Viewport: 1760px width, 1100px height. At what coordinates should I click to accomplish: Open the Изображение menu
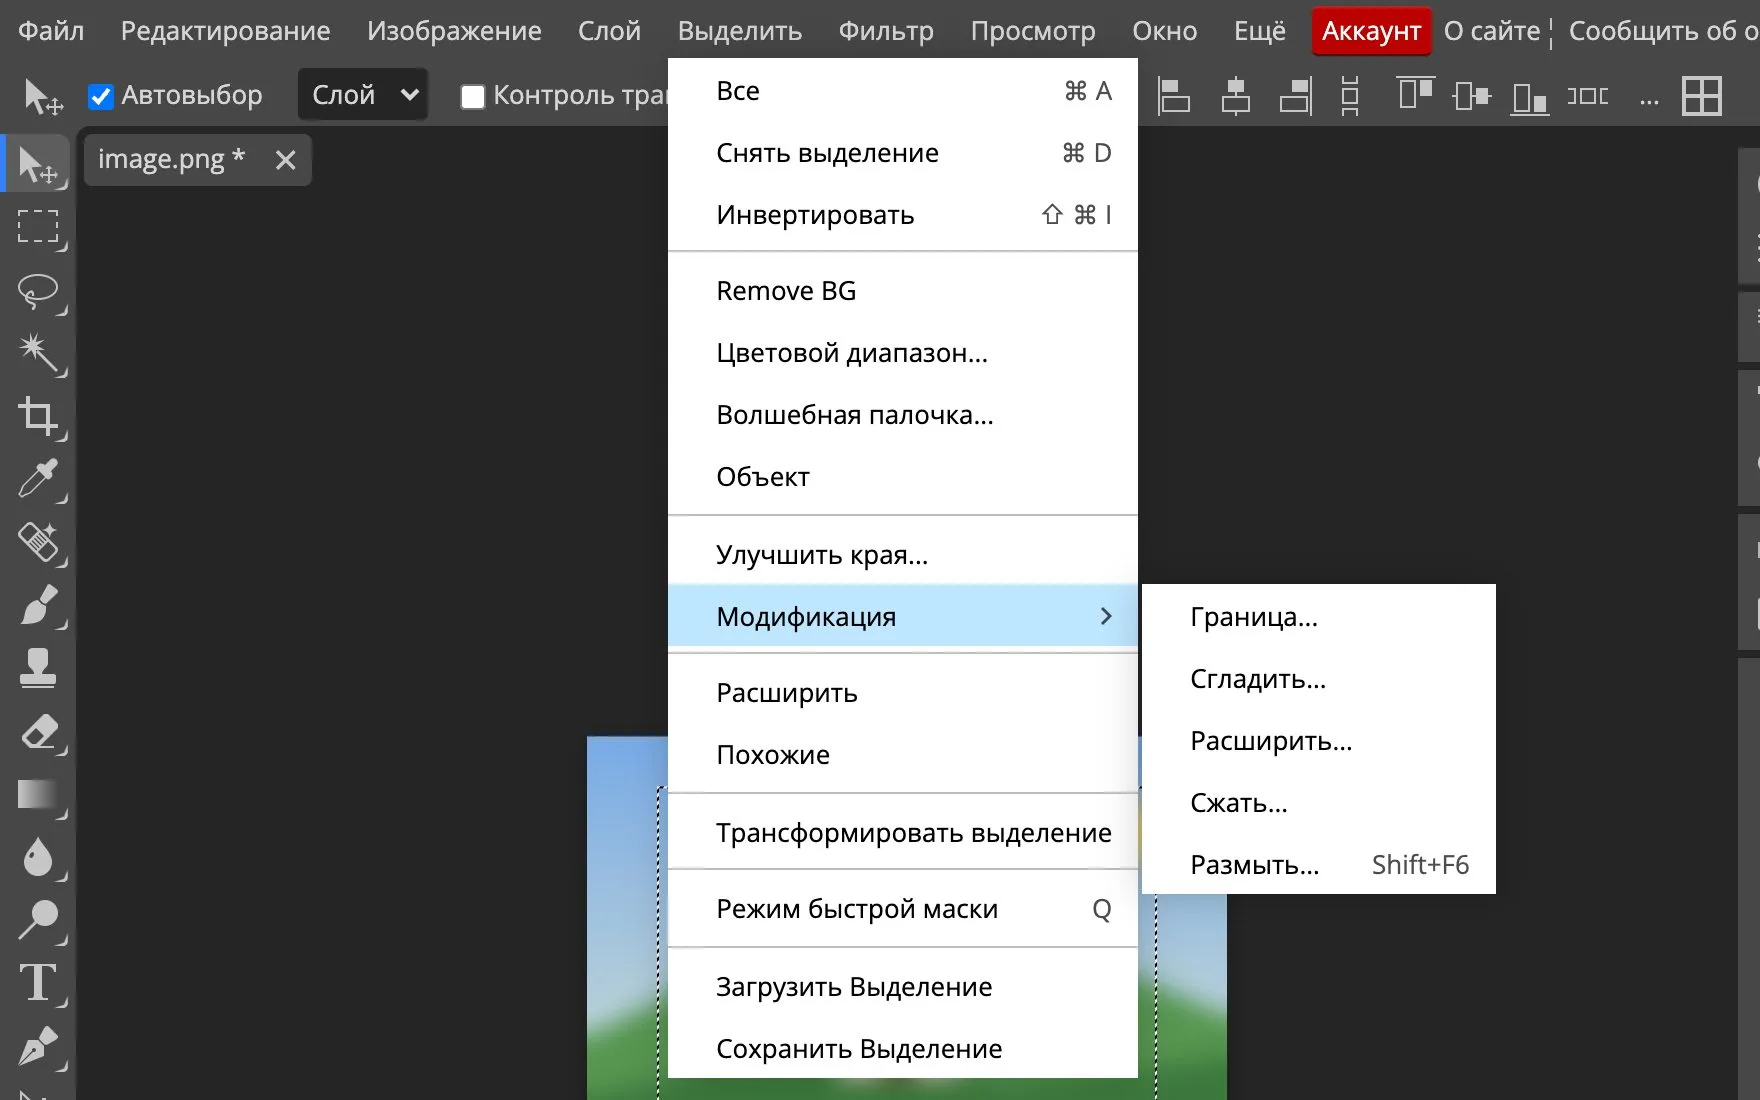click(x=454, y=31)
